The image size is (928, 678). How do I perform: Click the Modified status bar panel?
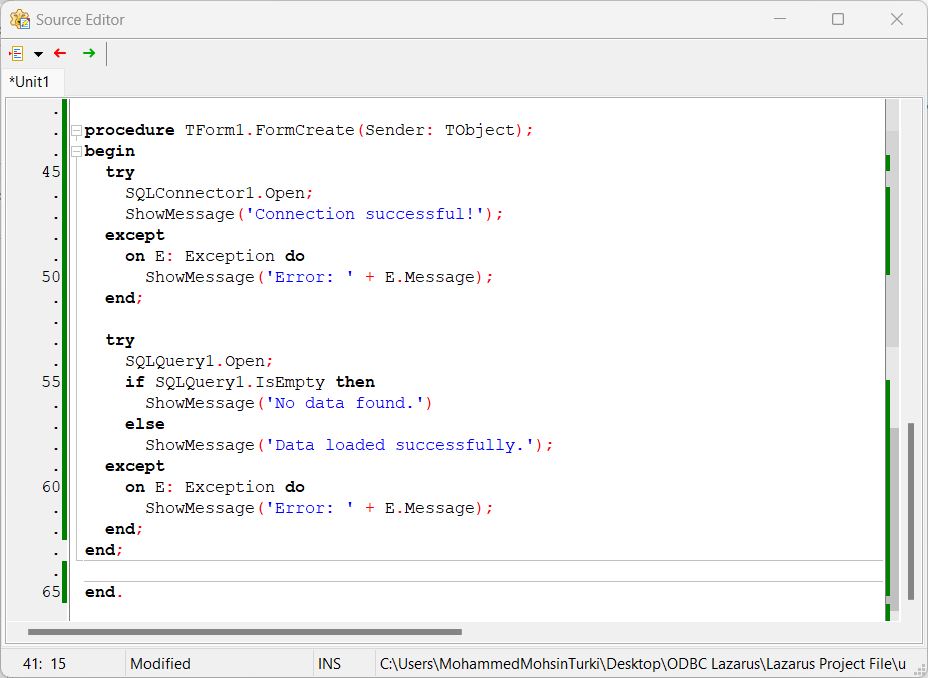pos(160,663)
